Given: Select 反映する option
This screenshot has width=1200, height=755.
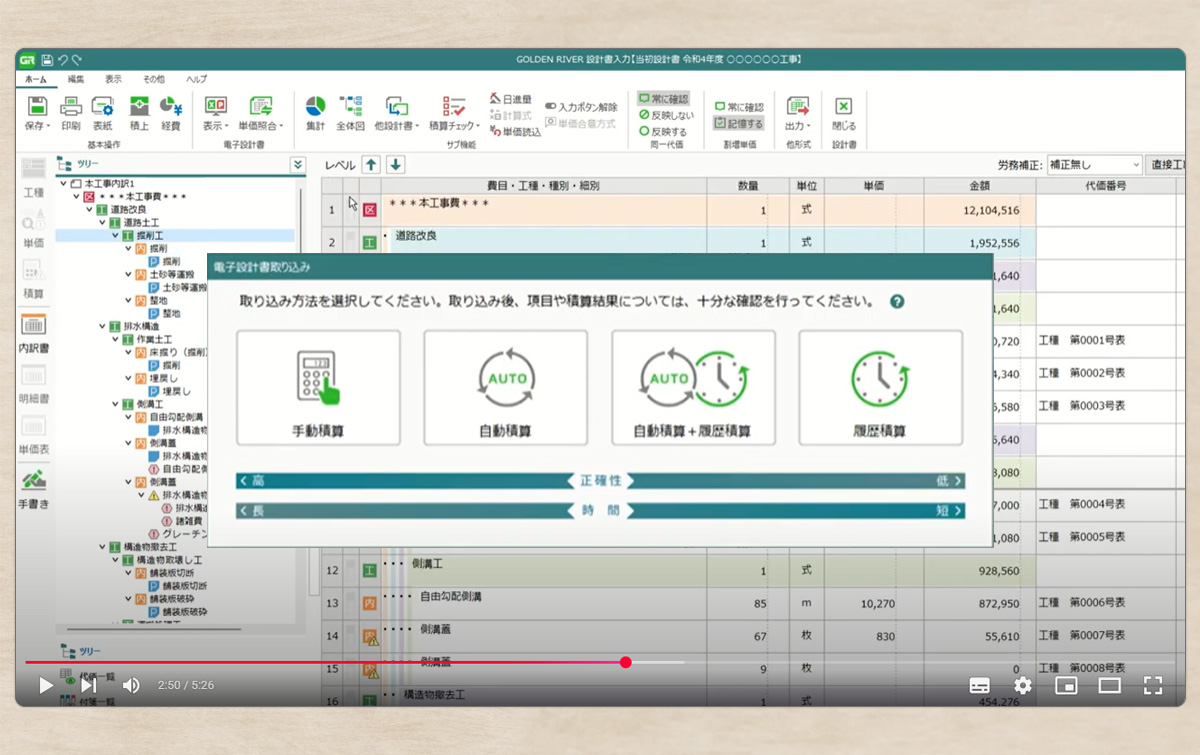Looking at the screenshot, I should click(663, 131).
